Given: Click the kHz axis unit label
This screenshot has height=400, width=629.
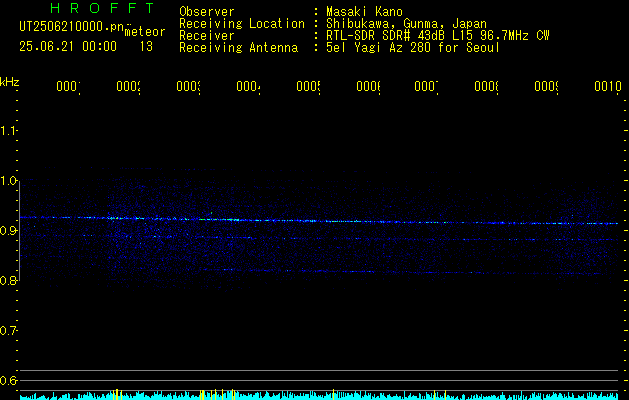Looking at the screenshot, I should pos(9,82).
